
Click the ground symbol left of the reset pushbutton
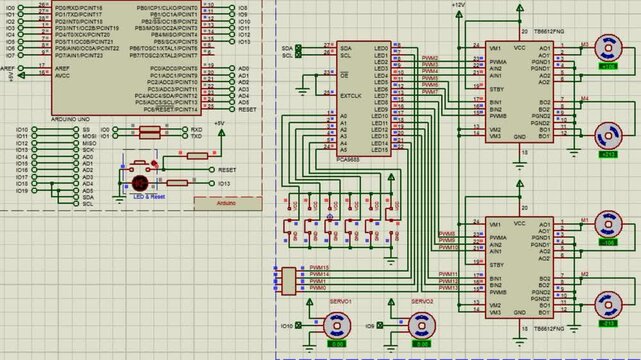pyautogui.click(x=119, y=200)
